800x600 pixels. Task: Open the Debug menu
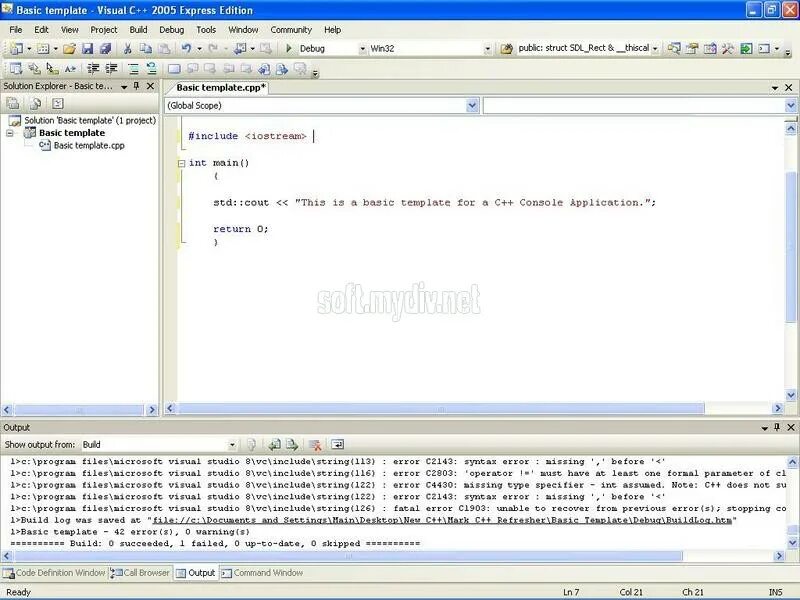(171, 30)
